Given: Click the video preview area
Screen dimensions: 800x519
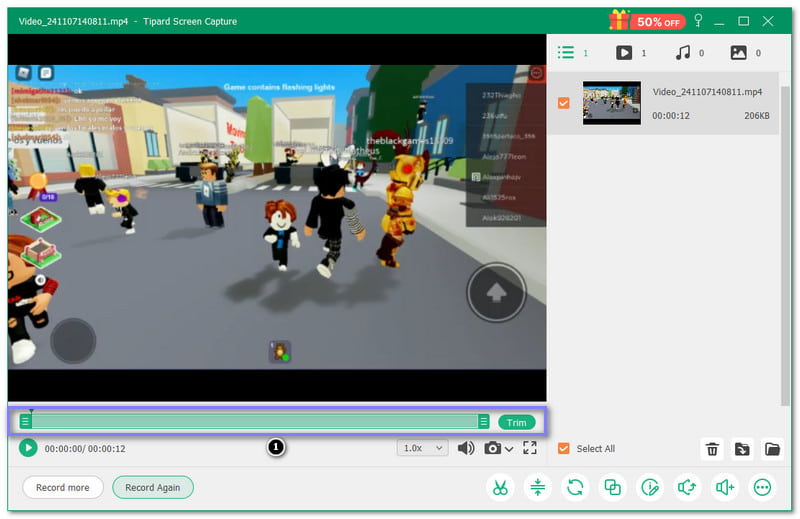Looking at the screenshot, I should click(x=277, y=217).
